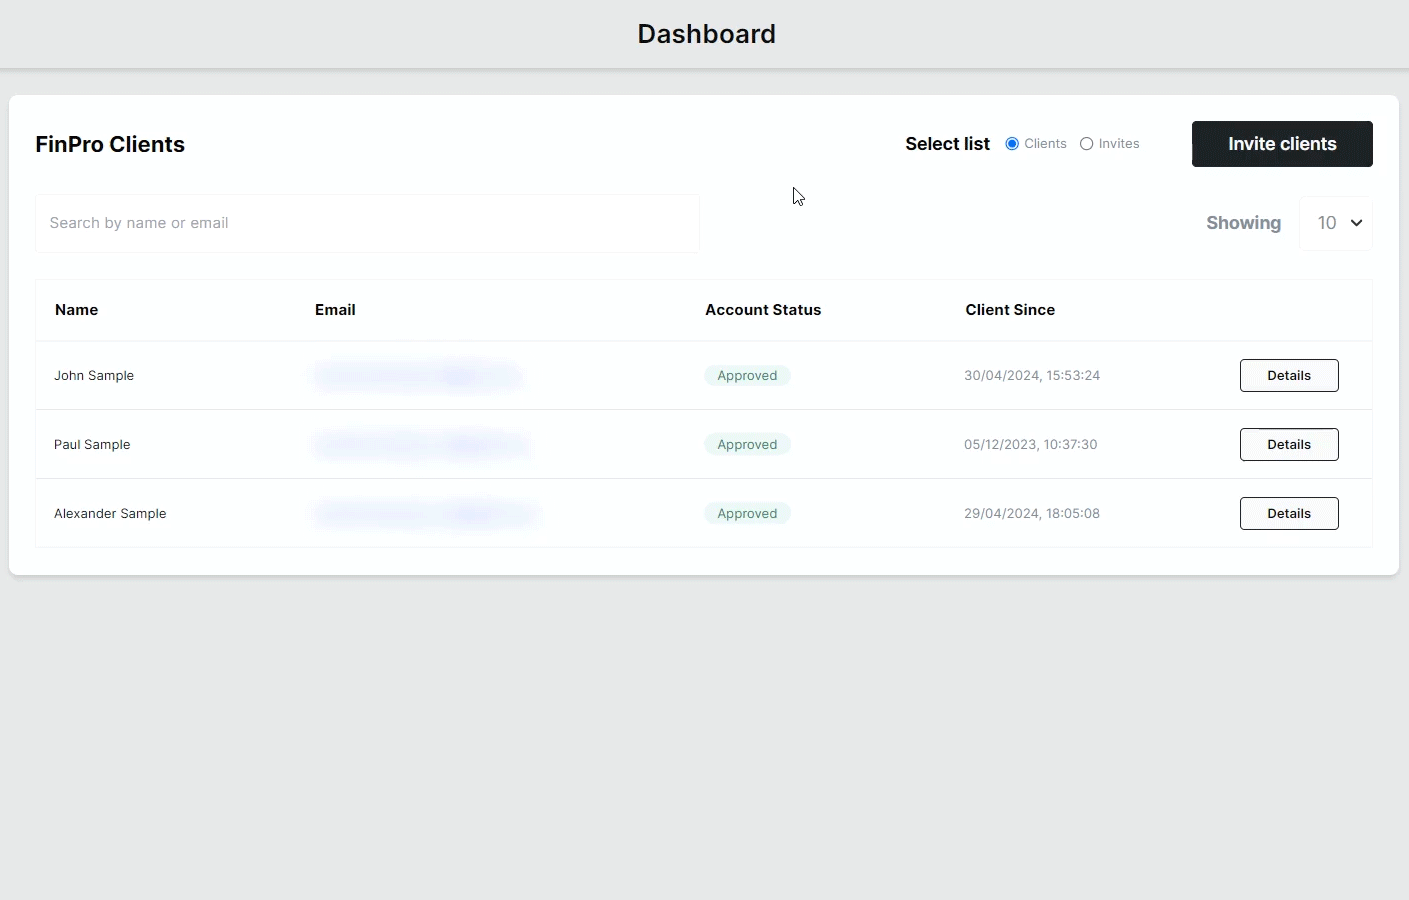Click Alexander Sample's blurred email address
Screen dimensions: 1409x900
(424, 513)
